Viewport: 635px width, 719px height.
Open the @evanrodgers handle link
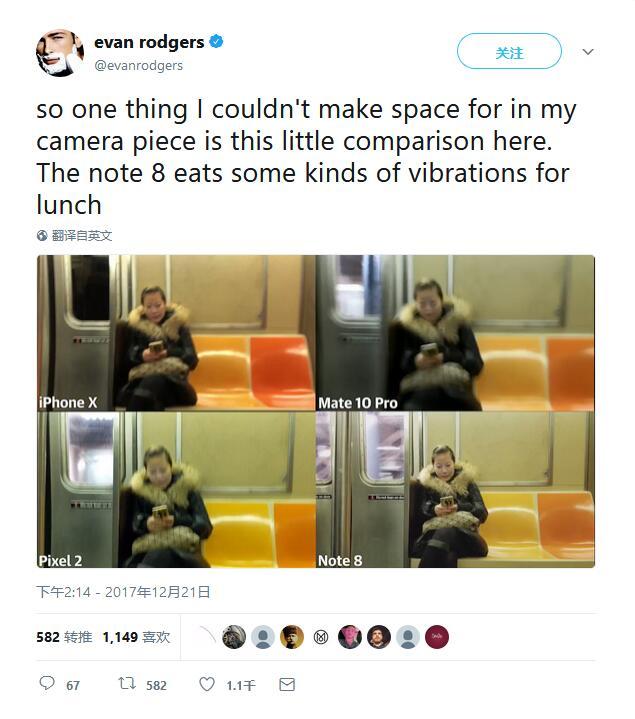click(x=138, y=65)
